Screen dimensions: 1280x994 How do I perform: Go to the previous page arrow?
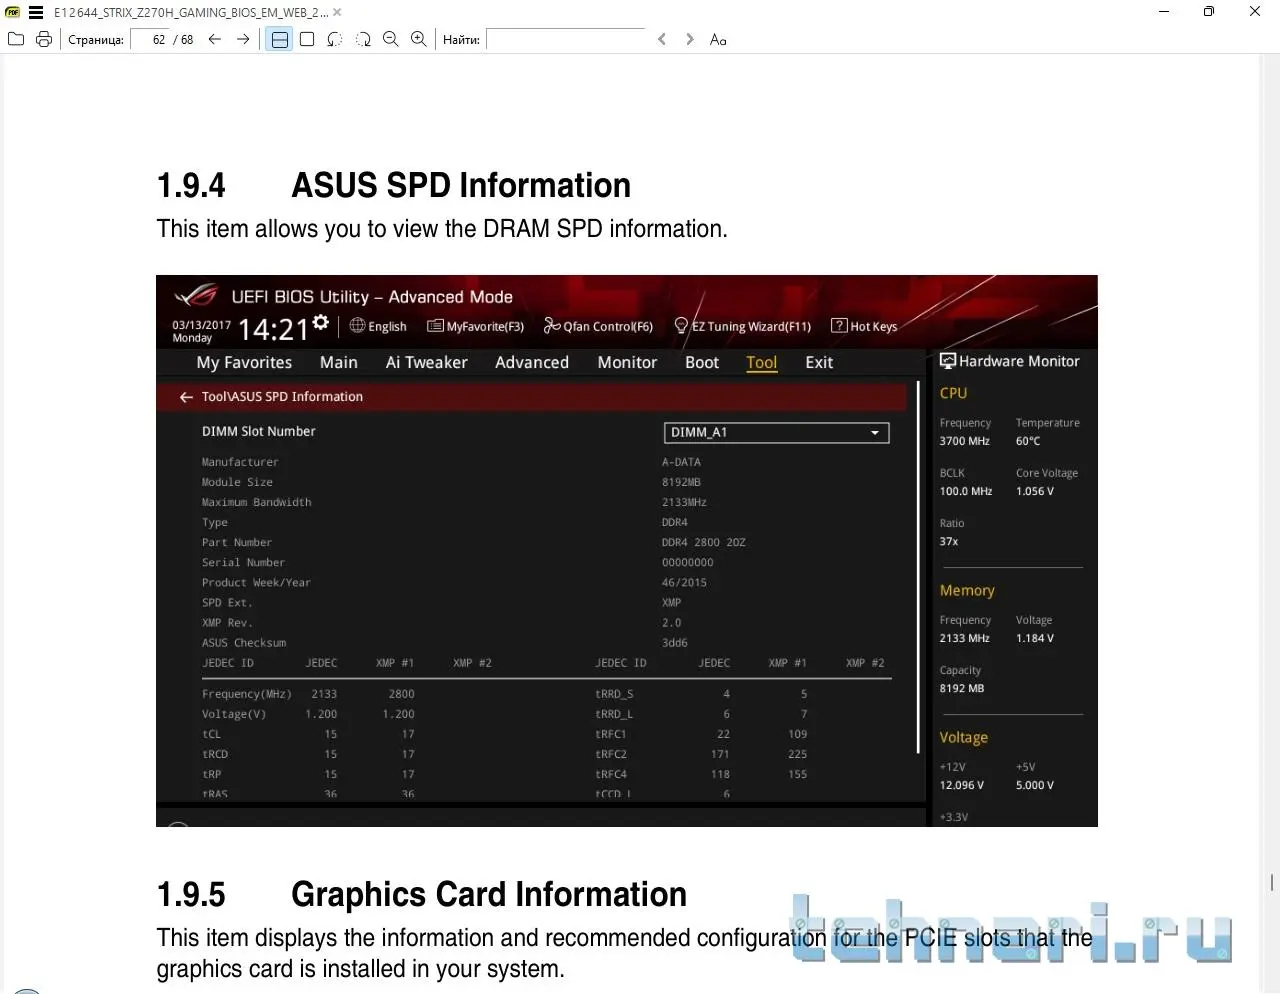pos(215,39)
